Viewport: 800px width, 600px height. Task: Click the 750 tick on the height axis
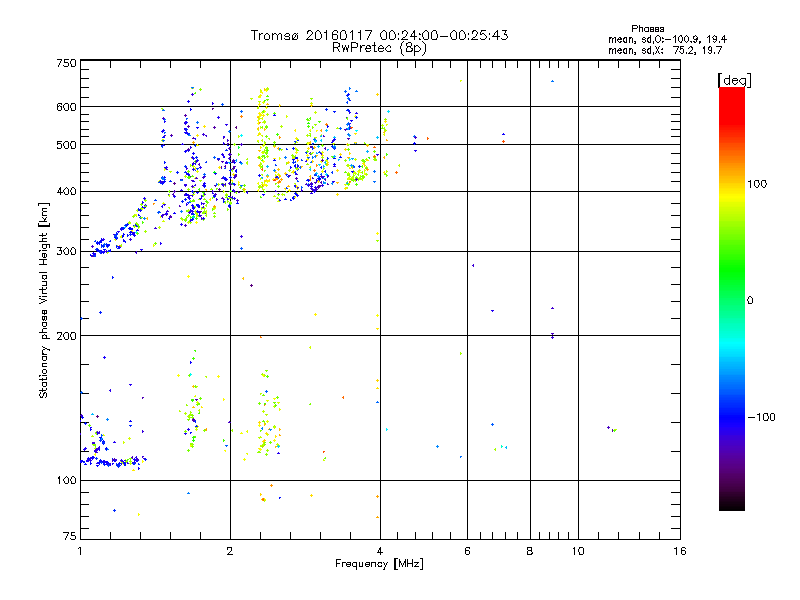pyautogui.click(x=66, y=63)
